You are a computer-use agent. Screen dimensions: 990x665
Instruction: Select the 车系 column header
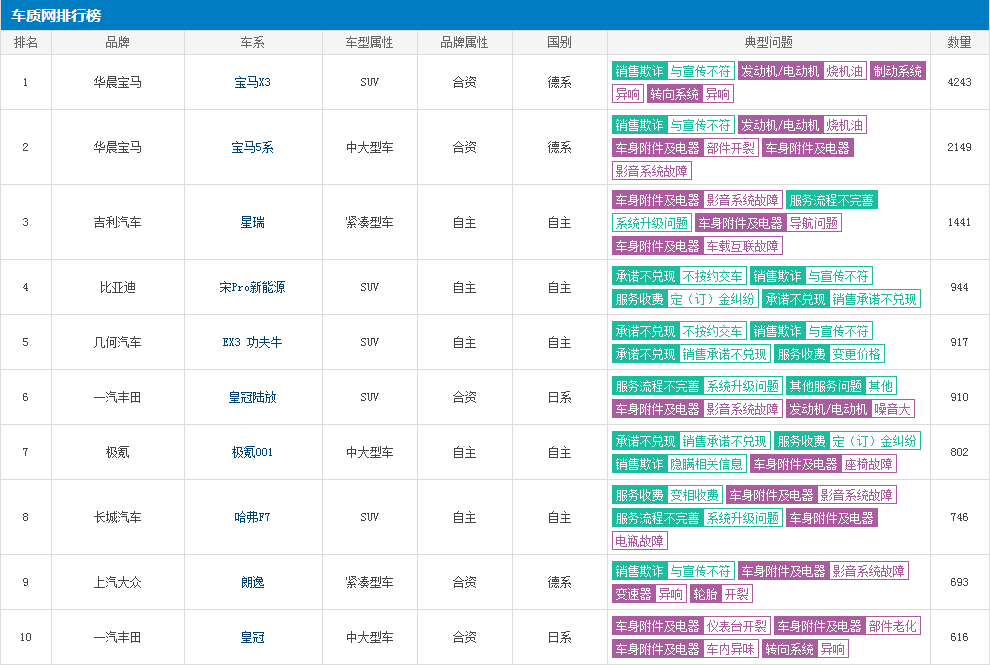coord(252,42)
